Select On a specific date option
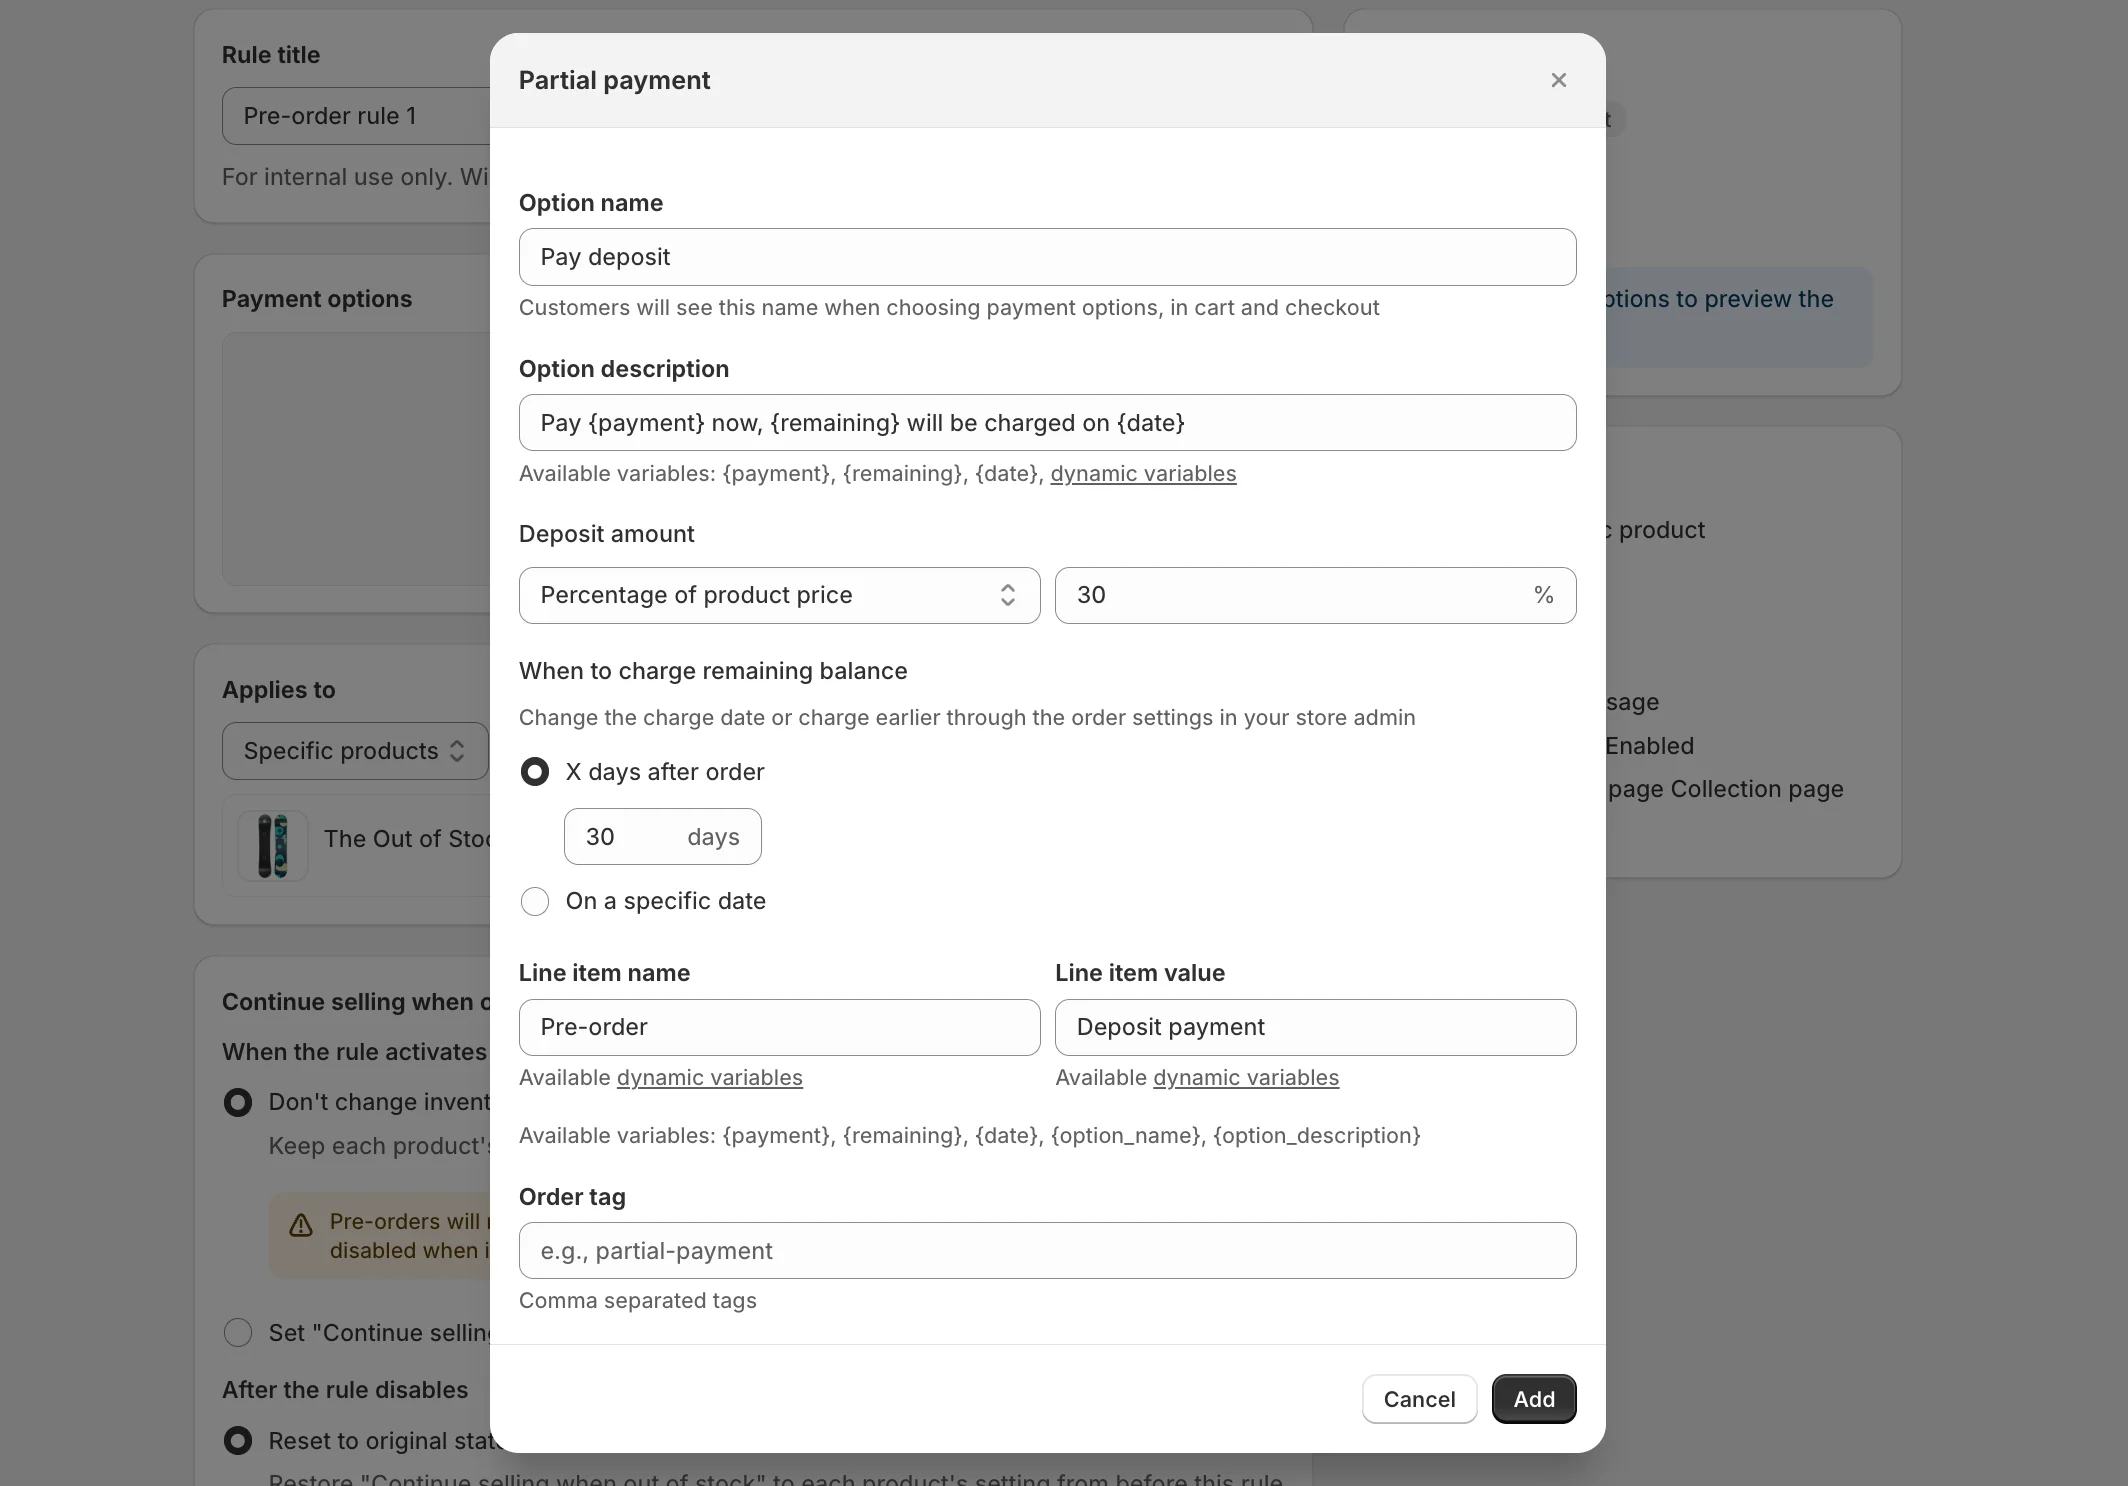Screen dimensions: 2128x1486 point(535,901)
